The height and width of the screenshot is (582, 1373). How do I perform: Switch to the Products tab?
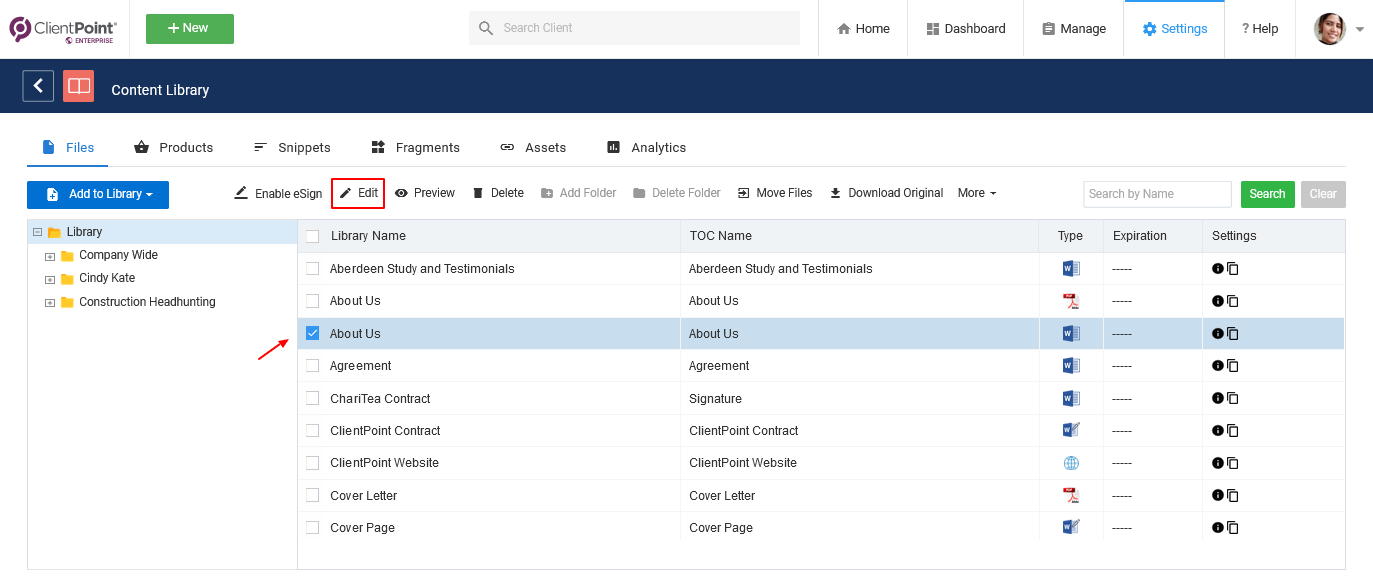pos(173,147)
